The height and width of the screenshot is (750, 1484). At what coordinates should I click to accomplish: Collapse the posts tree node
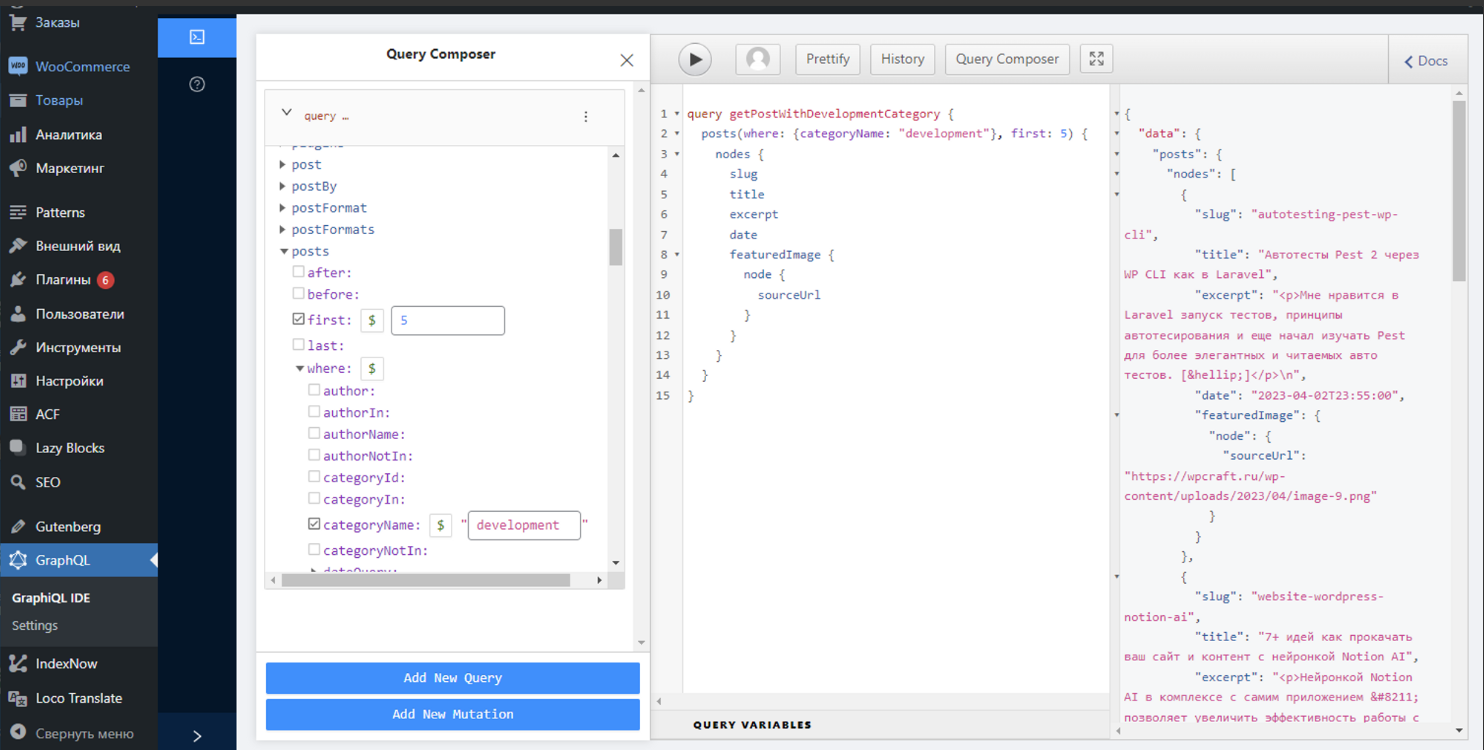tap(284, 252)
